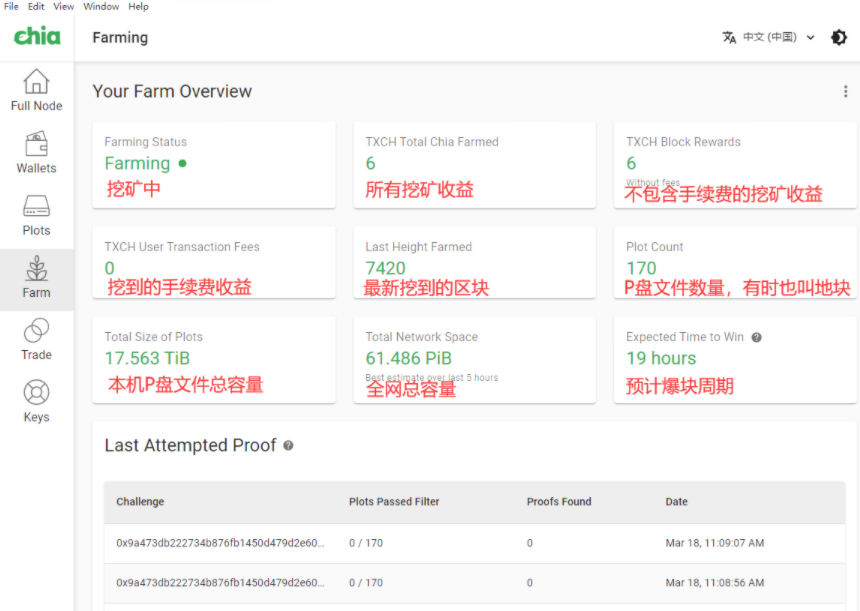The width and height of the screenshot is (860, 611).
Task: Click the Edit menu
Action: click(36, 6)
